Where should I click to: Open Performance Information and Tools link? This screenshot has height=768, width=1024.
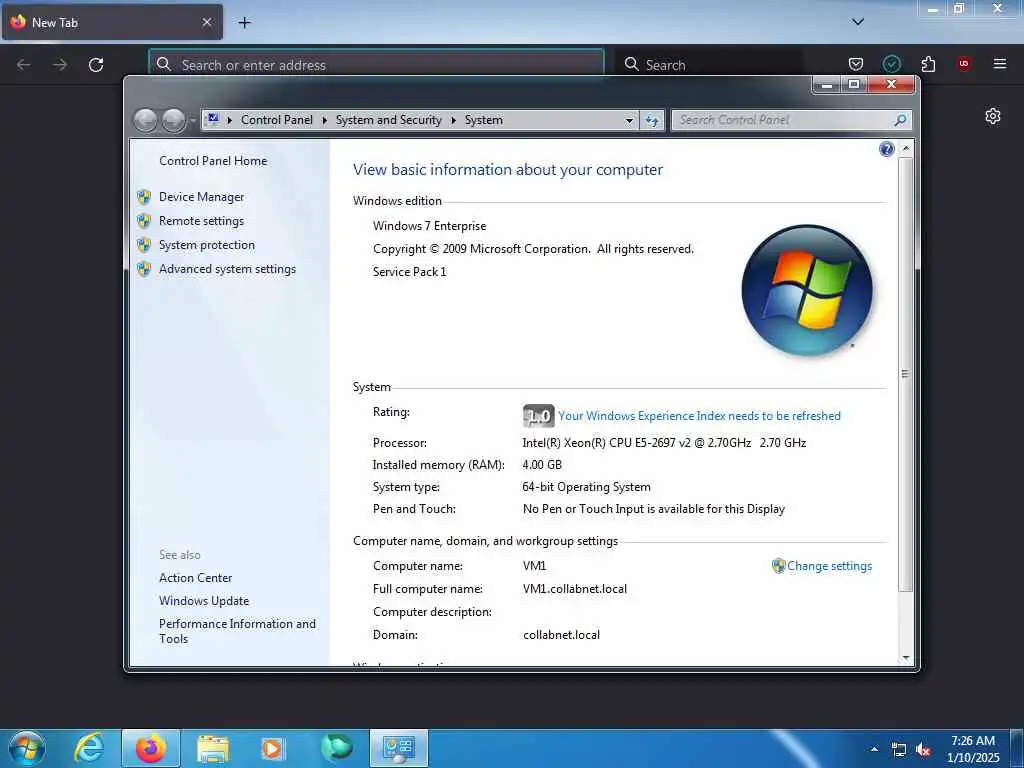(237, 631)
